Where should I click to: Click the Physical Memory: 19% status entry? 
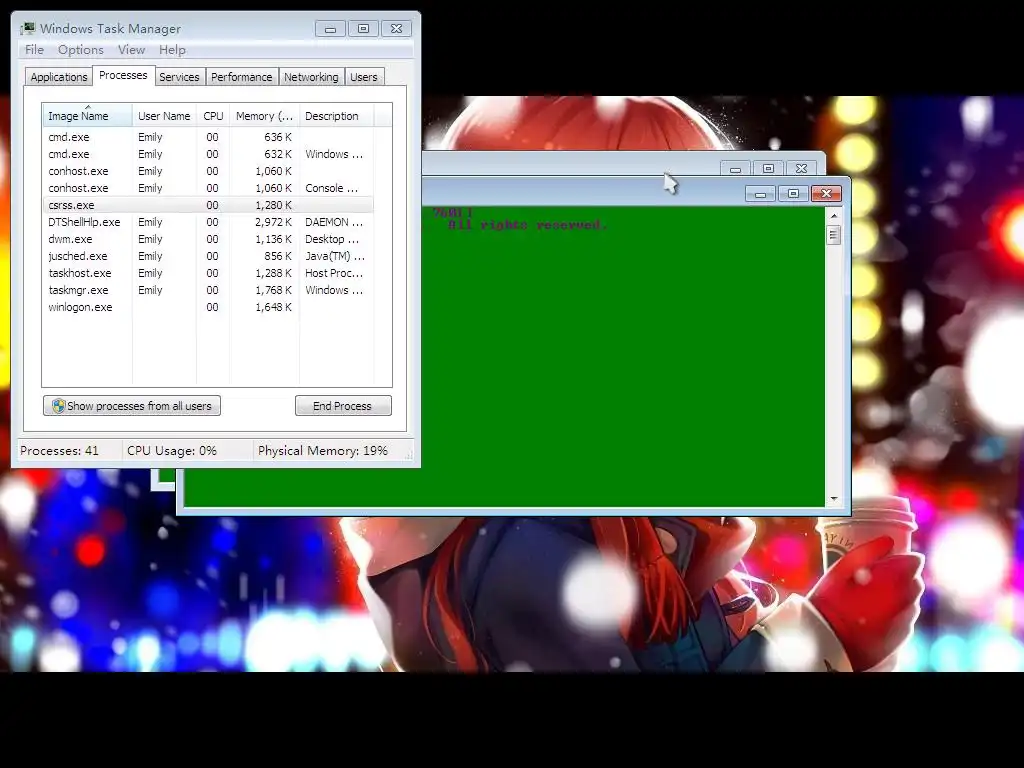pyautogui.click(x=323, y=451)
